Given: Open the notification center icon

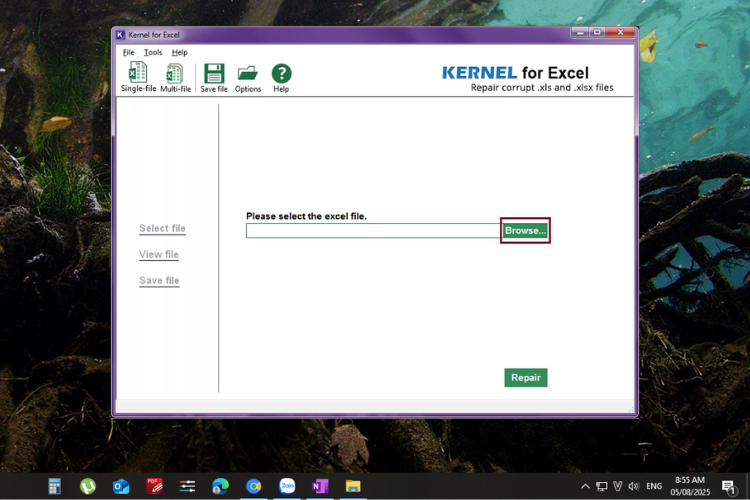Looking at the screenshot, I should (x=729, y=487).
